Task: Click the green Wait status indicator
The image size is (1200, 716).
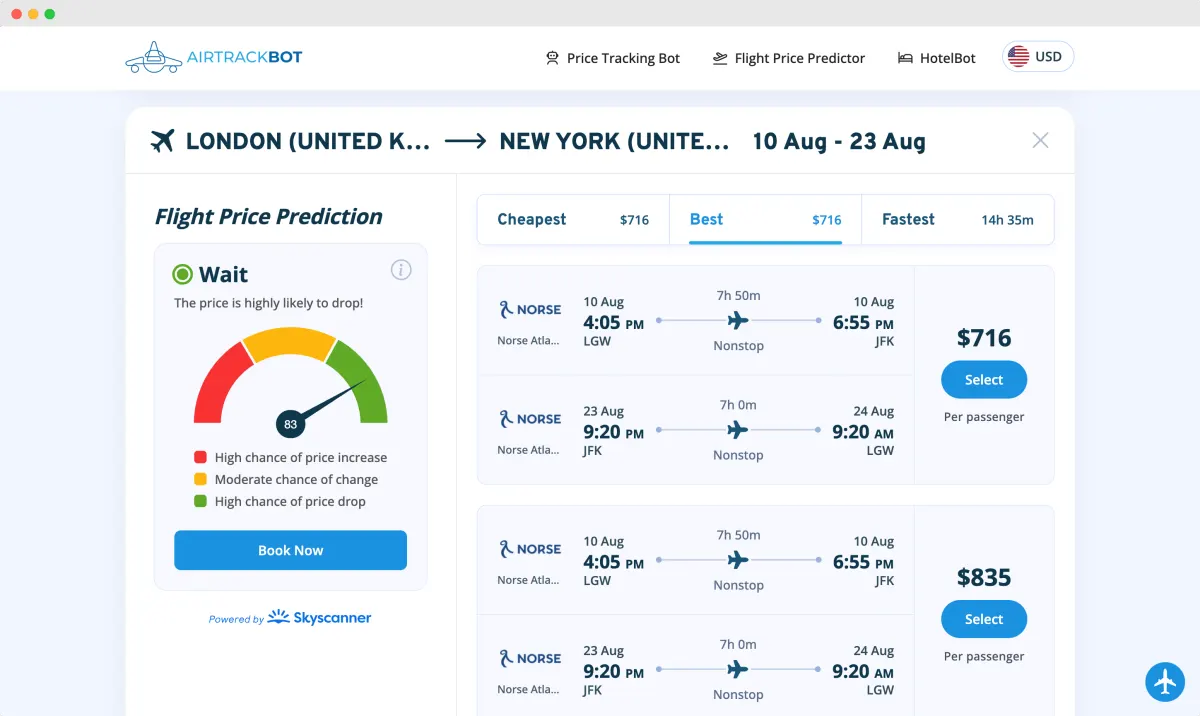Action: coord(183,274)
